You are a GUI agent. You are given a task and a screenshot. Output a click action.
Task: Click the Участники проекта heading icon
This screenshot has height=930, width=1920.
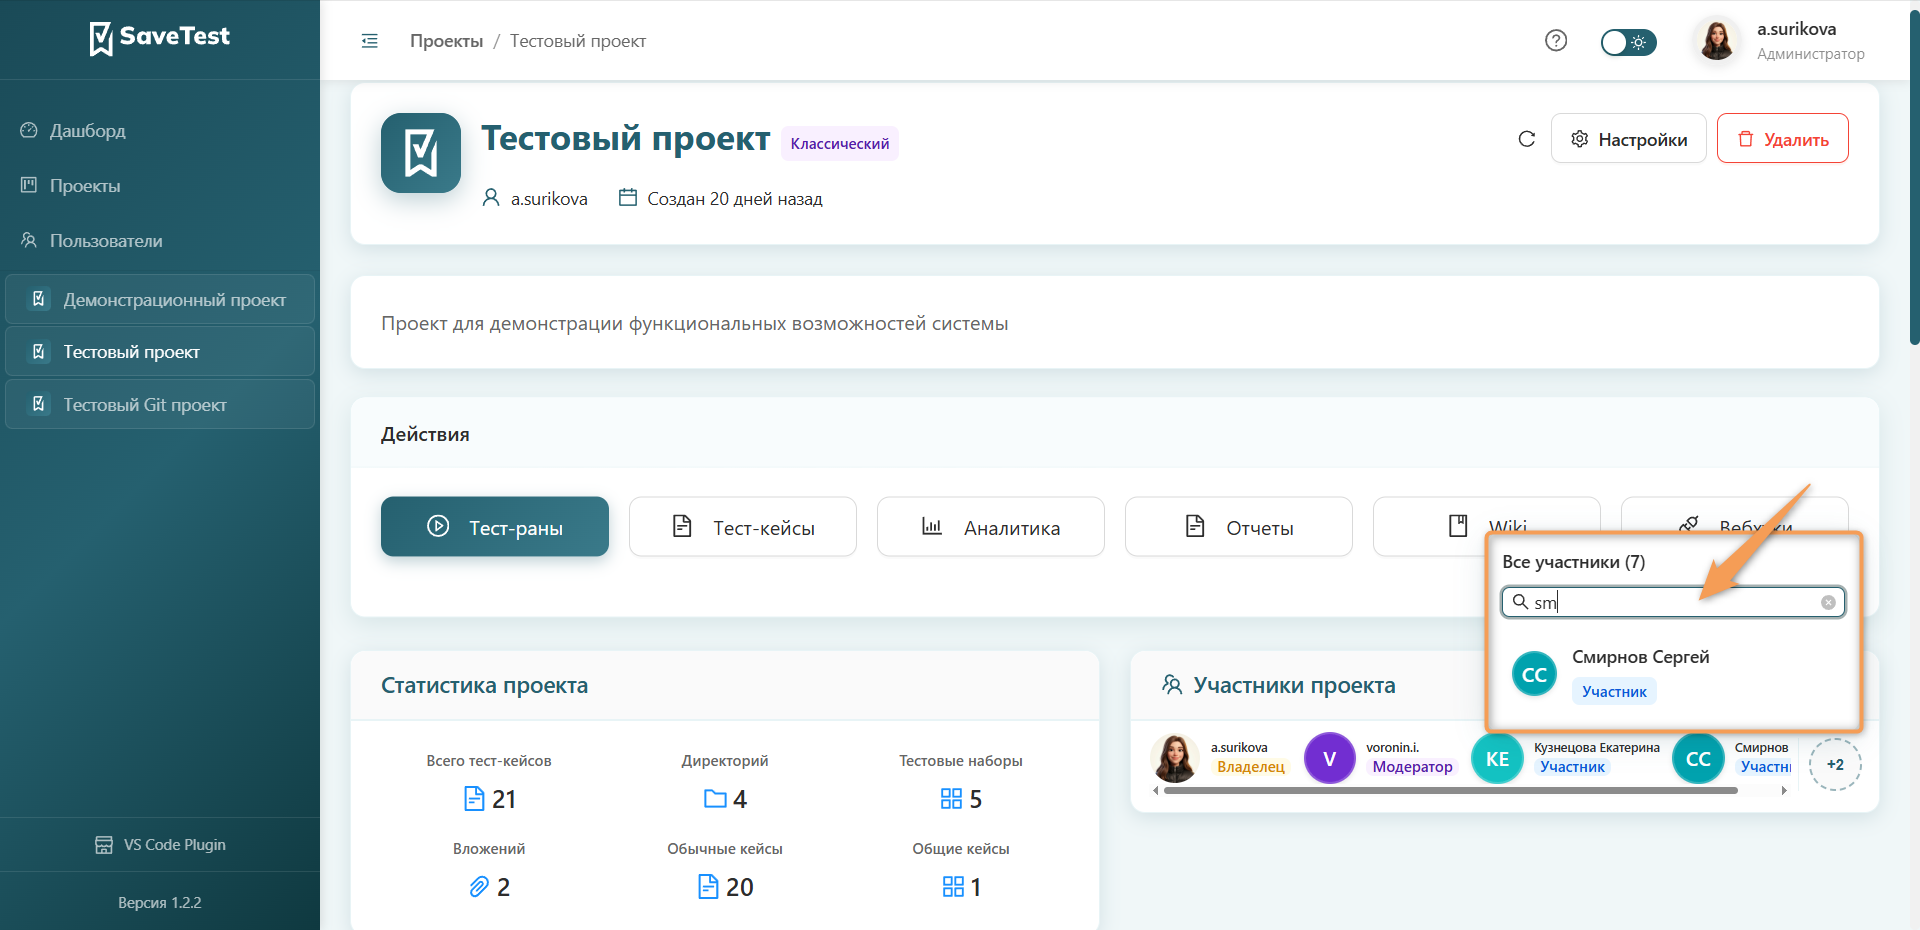point(1172,685)
